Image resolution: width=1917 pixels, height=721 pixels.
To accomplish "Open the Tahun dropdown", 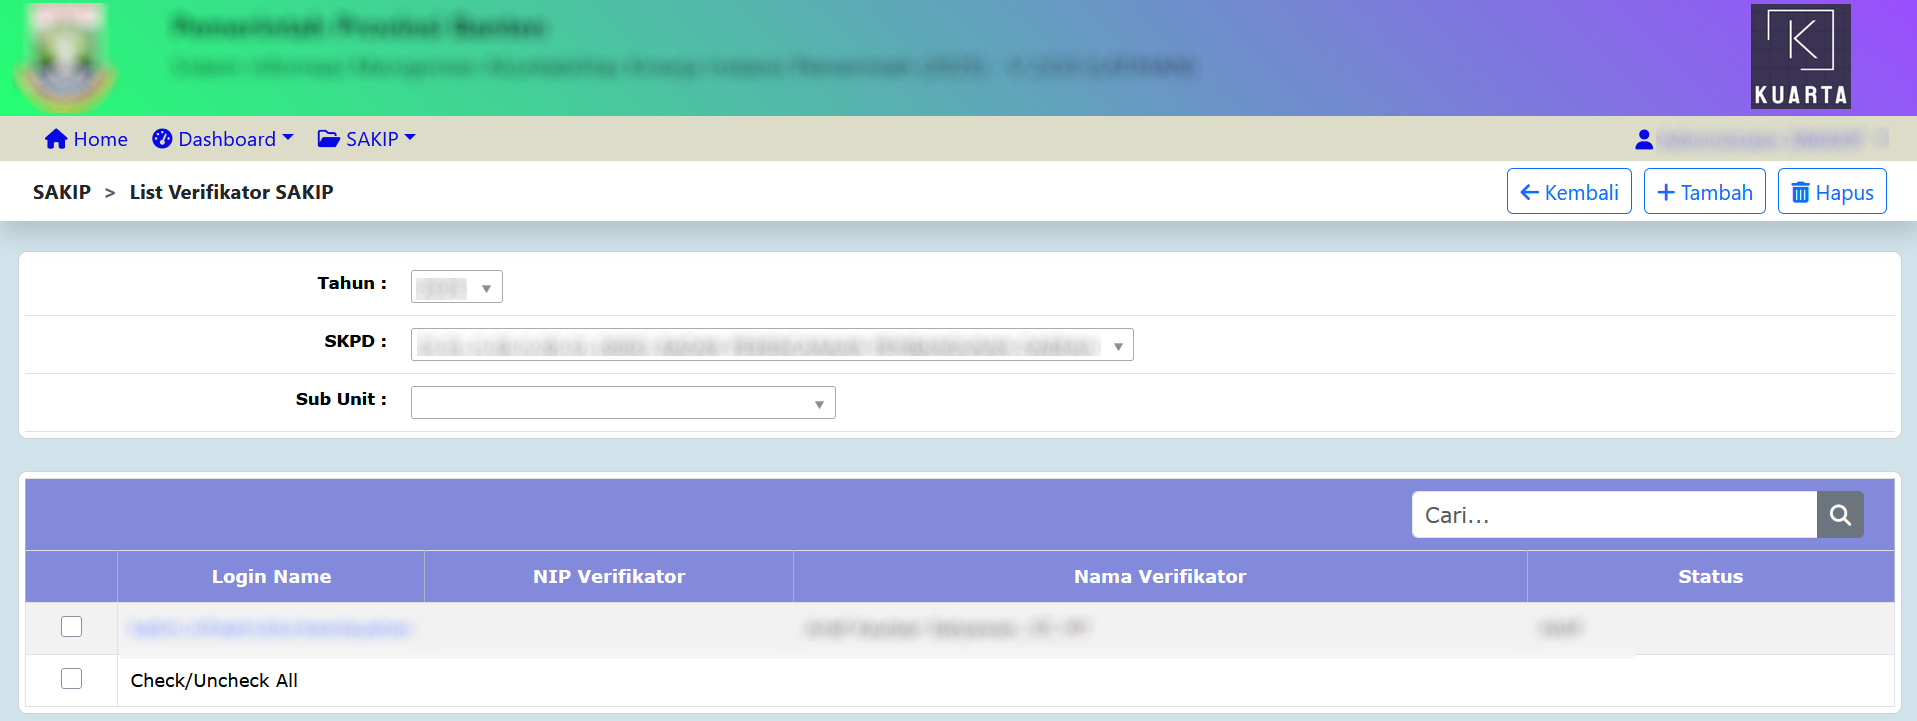I will (x=456, y=287).
